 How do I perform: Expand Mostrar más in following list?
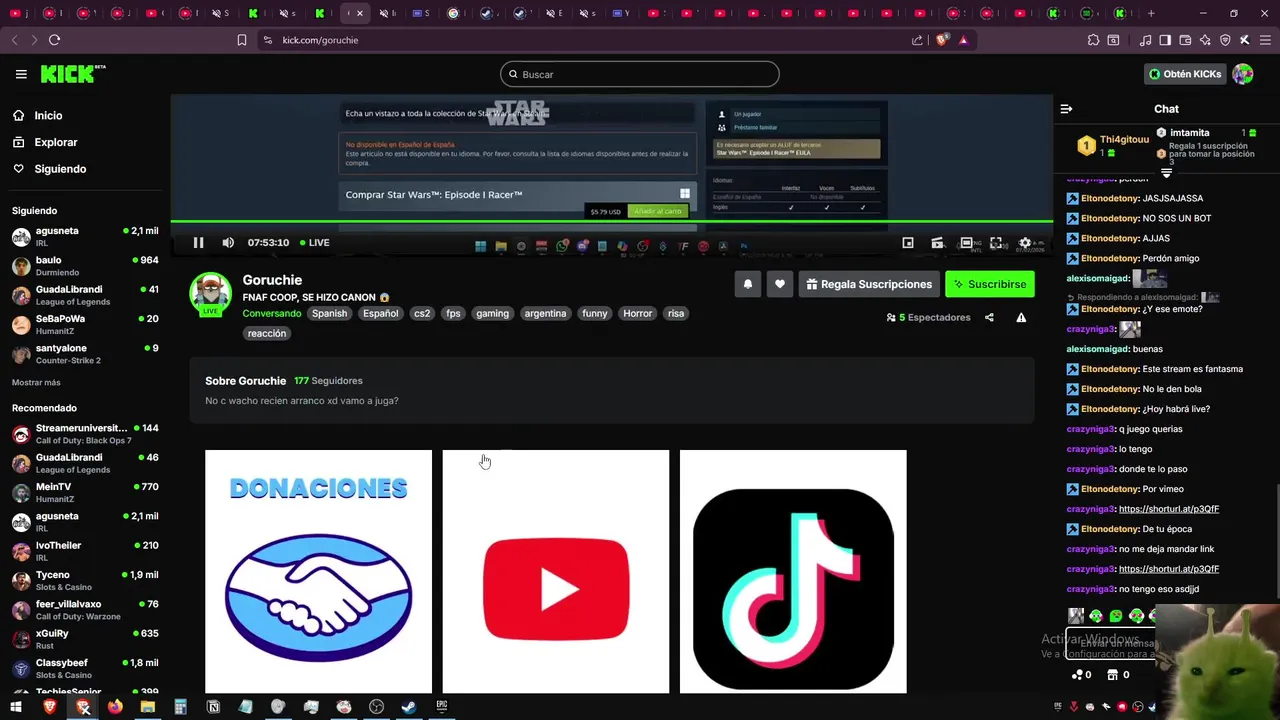point(36,382)
